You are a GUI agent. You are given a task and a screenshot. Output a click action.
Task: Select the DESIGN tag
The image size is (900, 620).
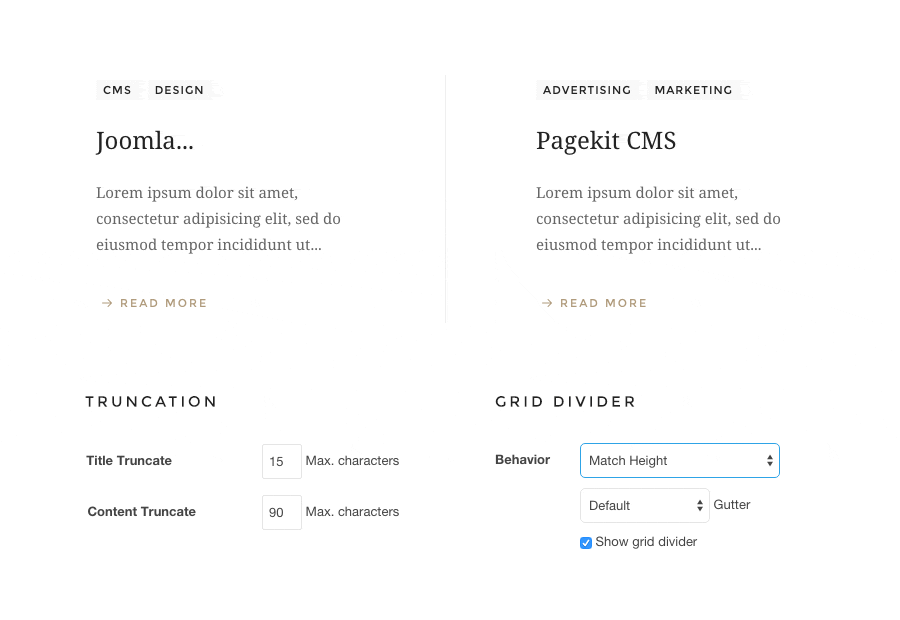(179, 90)
